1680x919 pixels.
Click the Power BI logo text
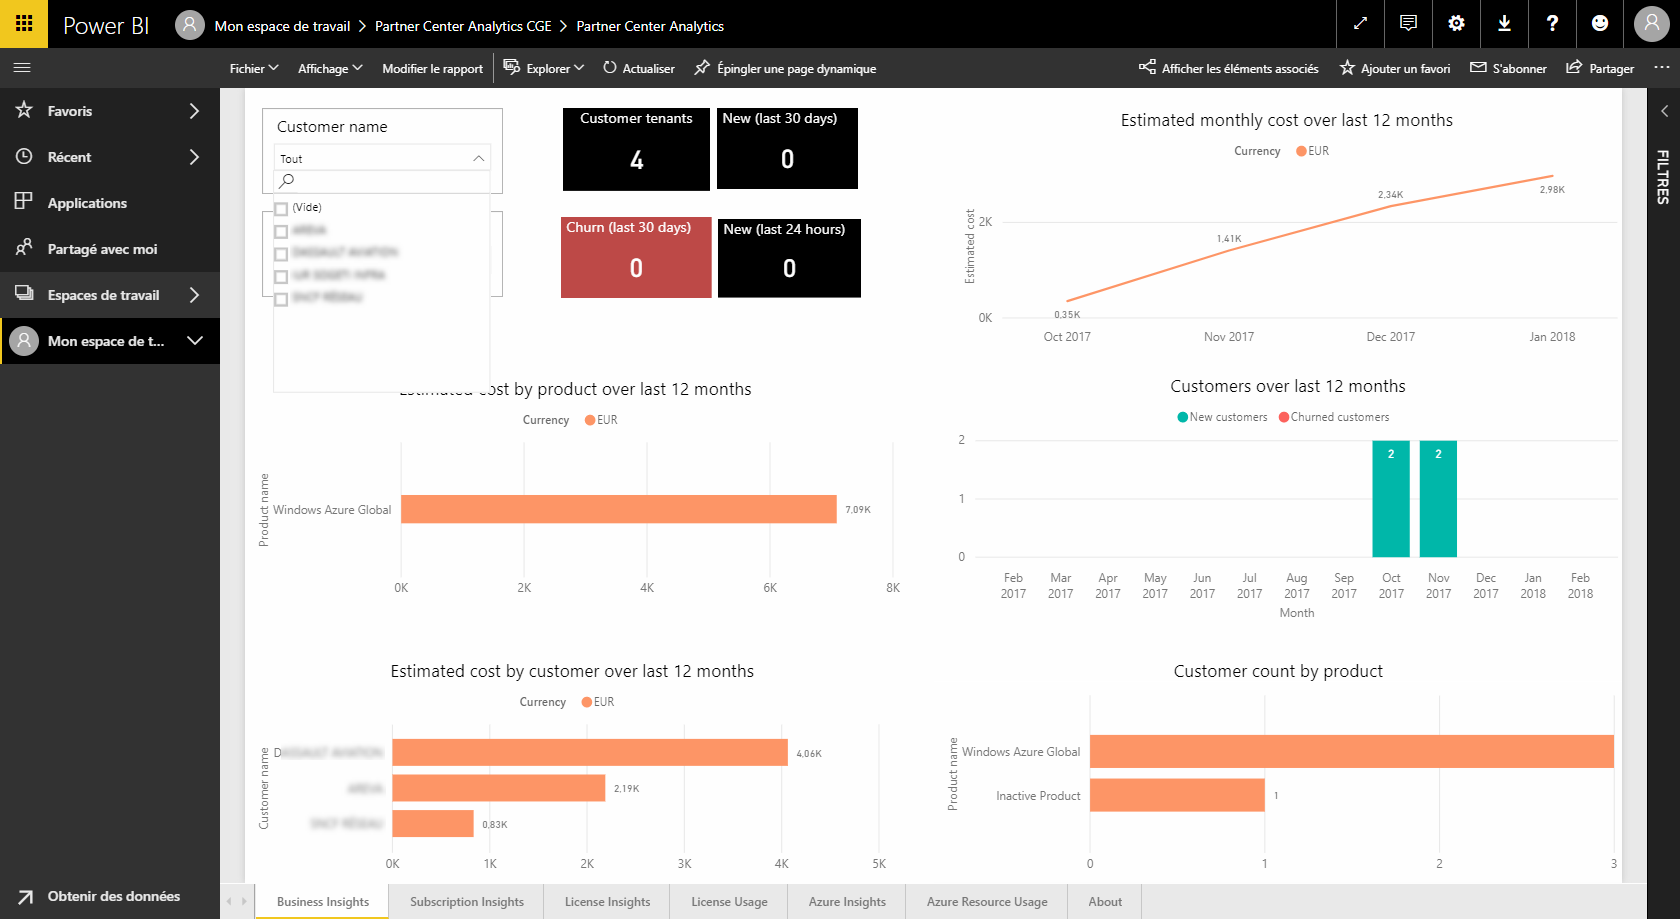(x=106, y=26)
